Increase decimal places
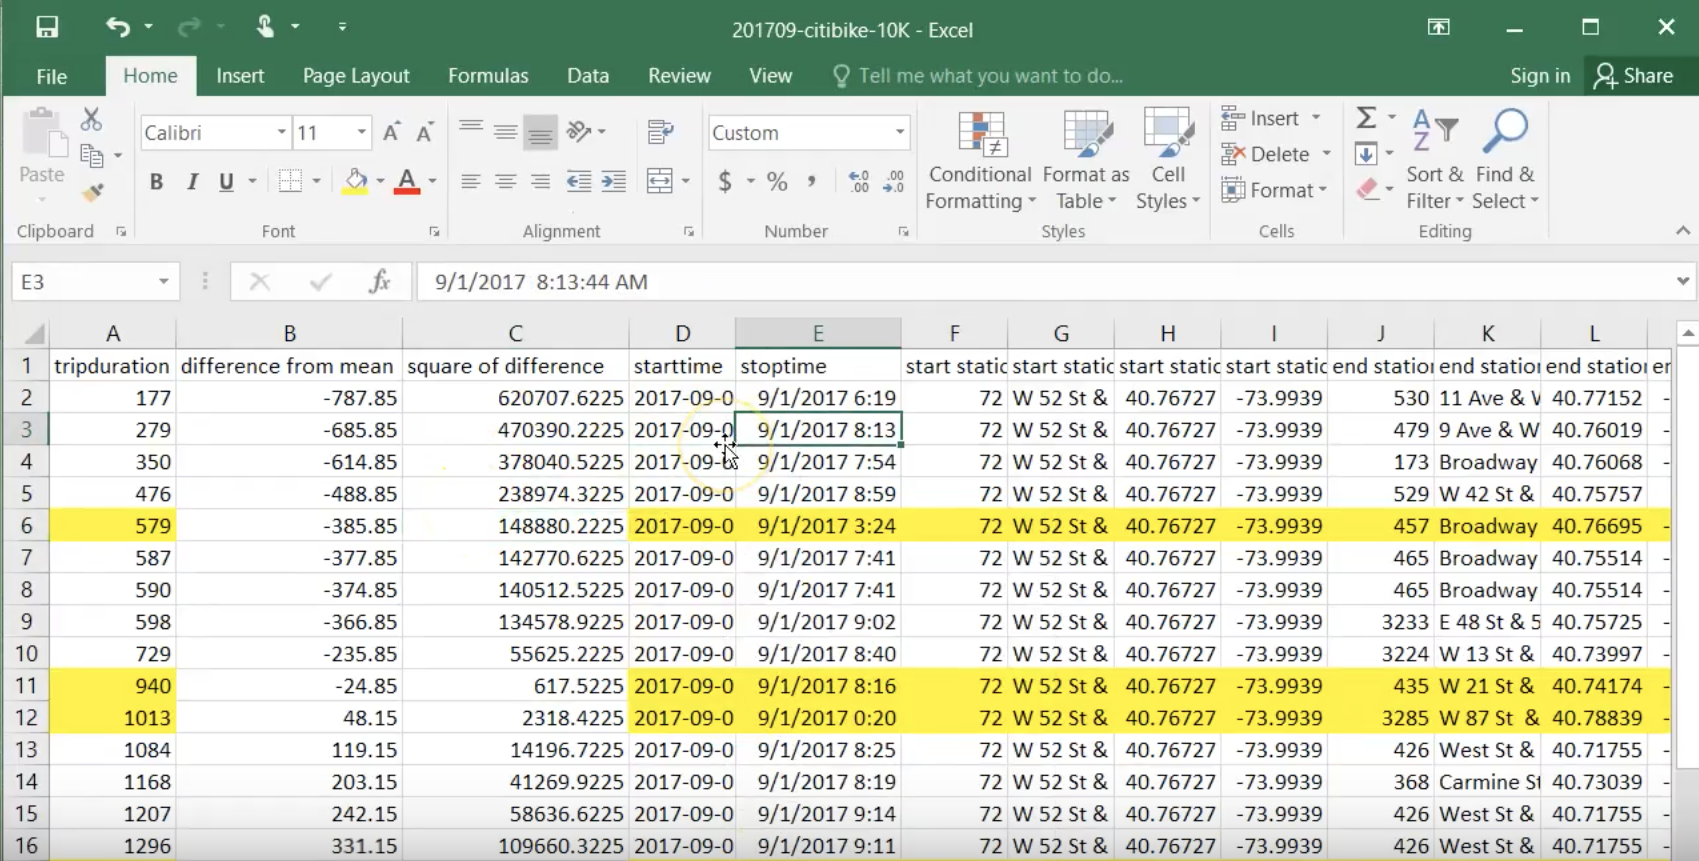Screen dimensions: 1699x861 tap(858, 182)
